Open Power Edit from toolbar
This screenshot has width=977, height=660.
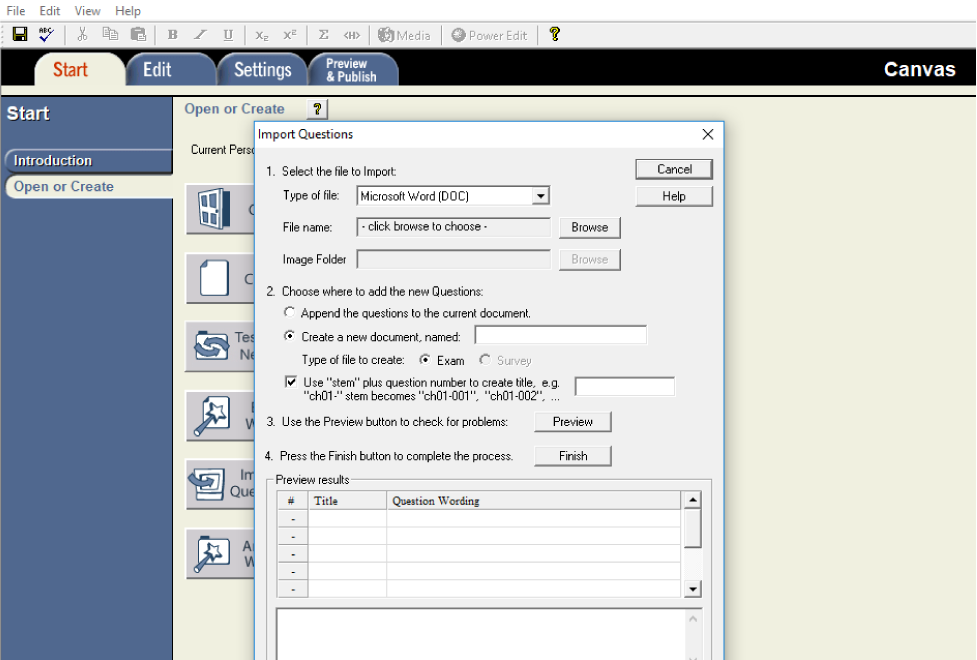coord(489,36)
